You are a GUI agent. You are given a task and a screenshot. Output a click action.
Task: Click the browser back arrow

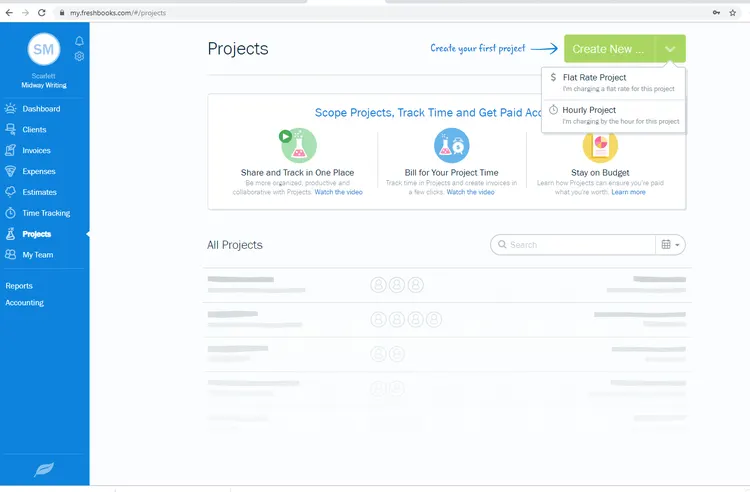pyautogui.click(x=9, y=13)
